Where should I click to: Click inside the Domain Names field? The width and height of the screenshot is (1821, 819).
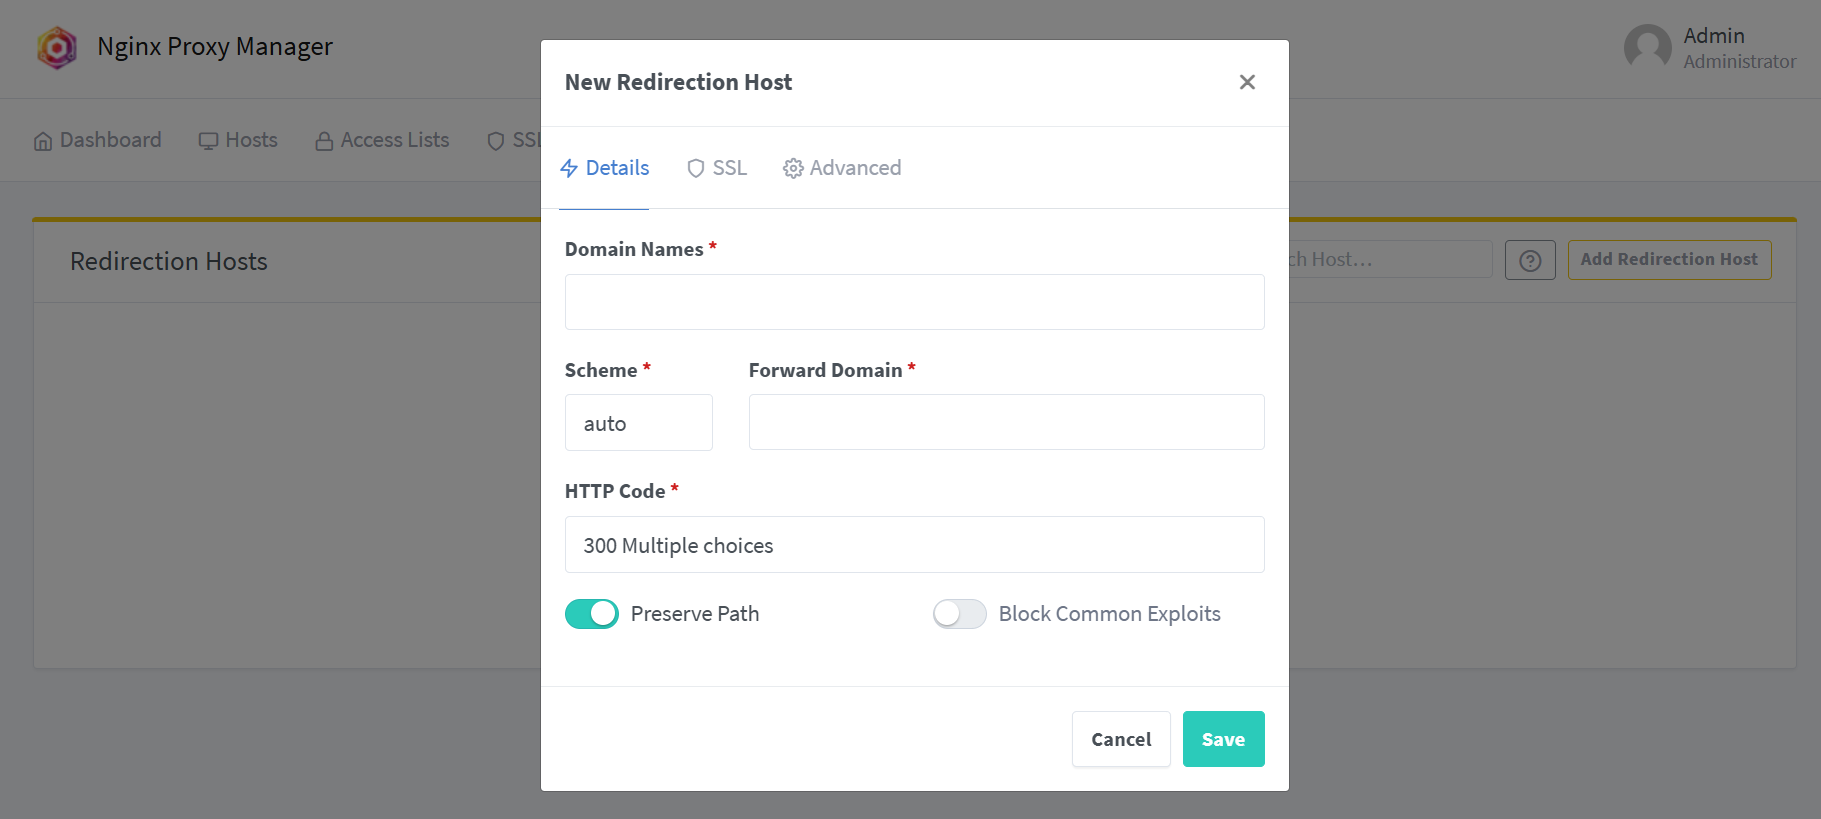click(914, 301)
